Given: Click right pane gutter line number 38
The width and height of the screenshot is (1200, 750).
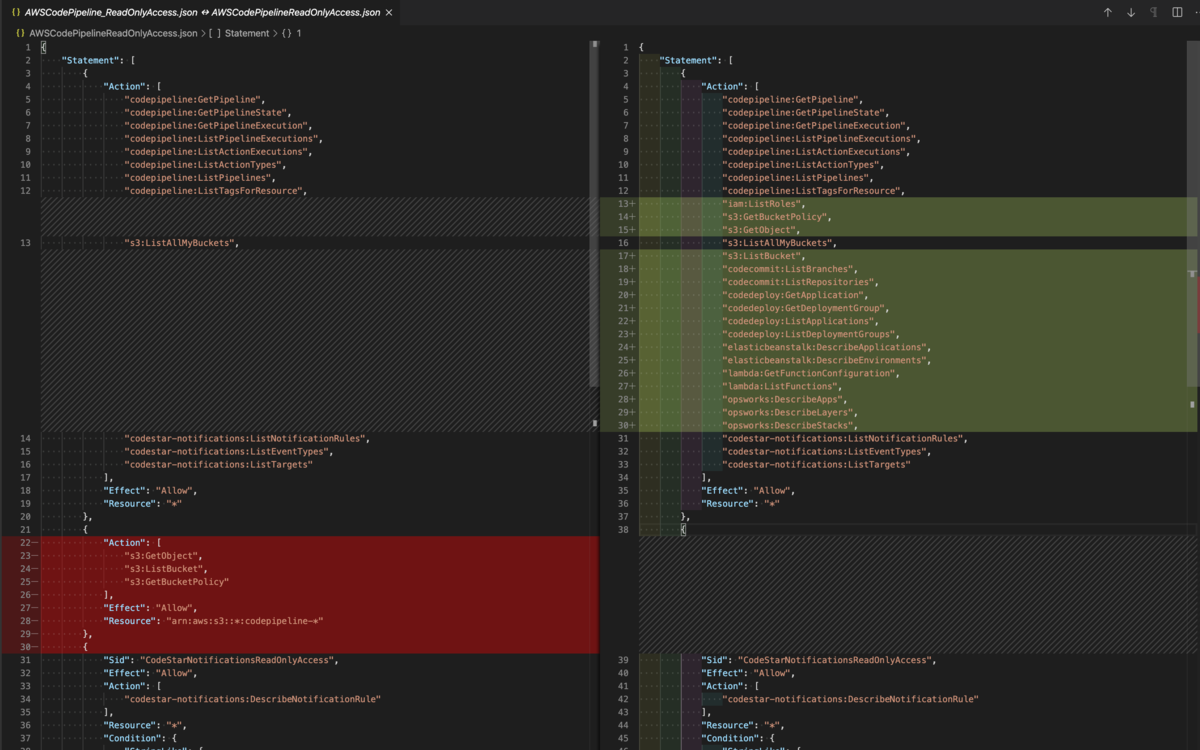Looking at the screenshot, I should click(x=622, y=529).
